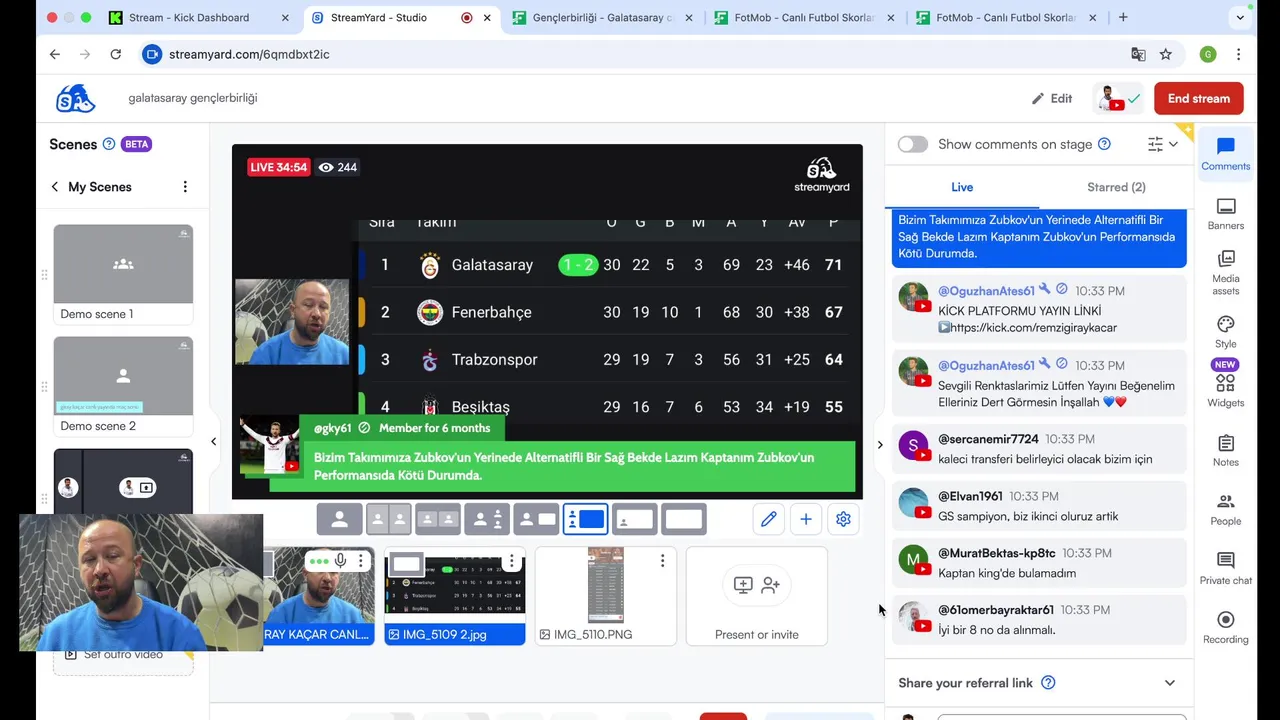Select the solo single-person layout

click(x=340, y=519)
